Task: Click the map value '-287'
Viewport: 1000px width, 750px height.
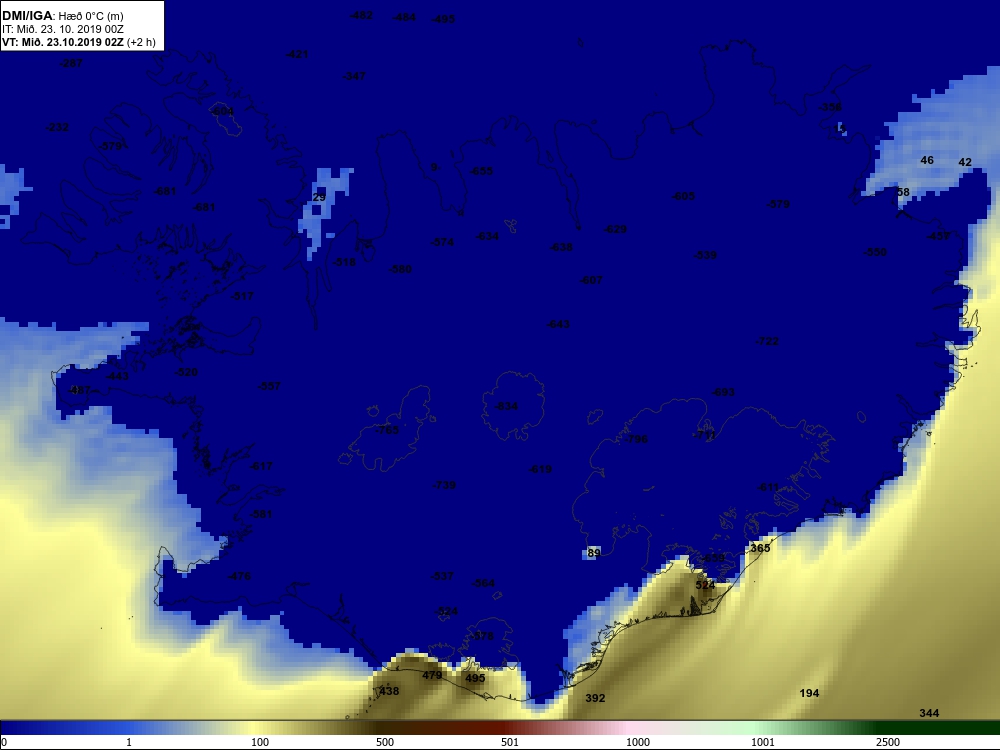Action: tap(71, 63)
